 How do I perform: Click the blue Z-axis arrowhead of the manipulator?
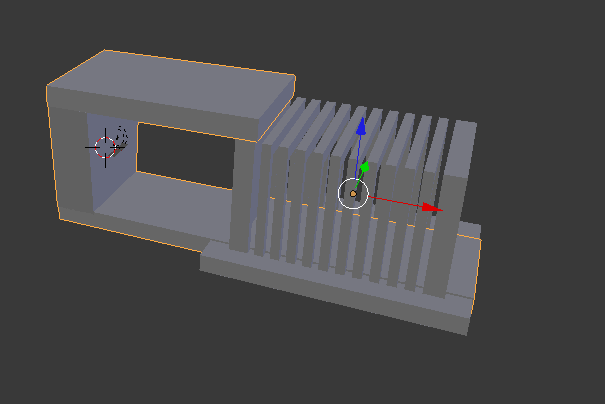click(361, 127)
